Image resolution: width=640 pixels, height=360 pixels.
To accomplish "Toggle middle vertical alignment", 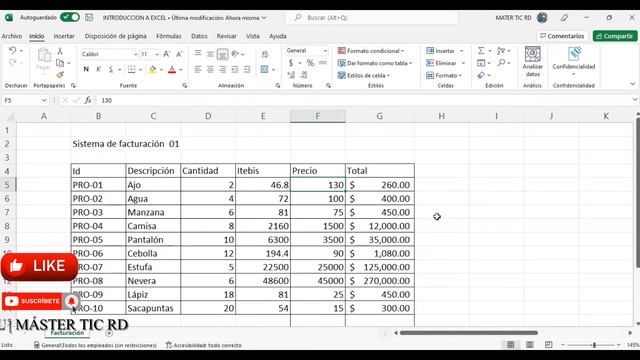I will (x=210, y=54).
